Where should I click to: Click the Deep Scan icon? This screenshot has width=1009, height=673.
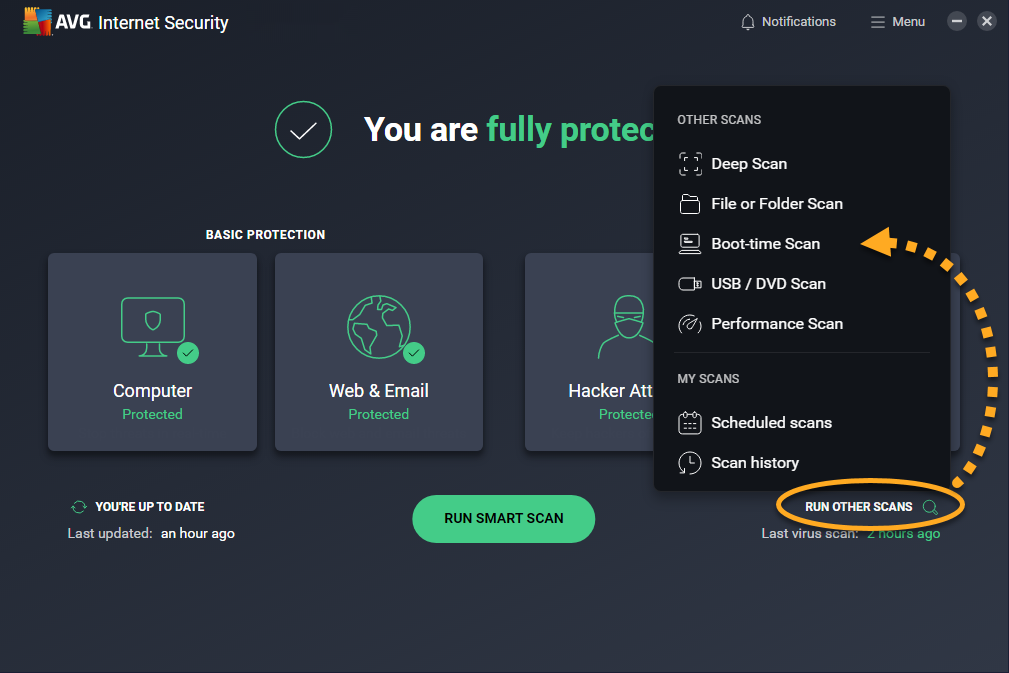[x=690, y=164]
